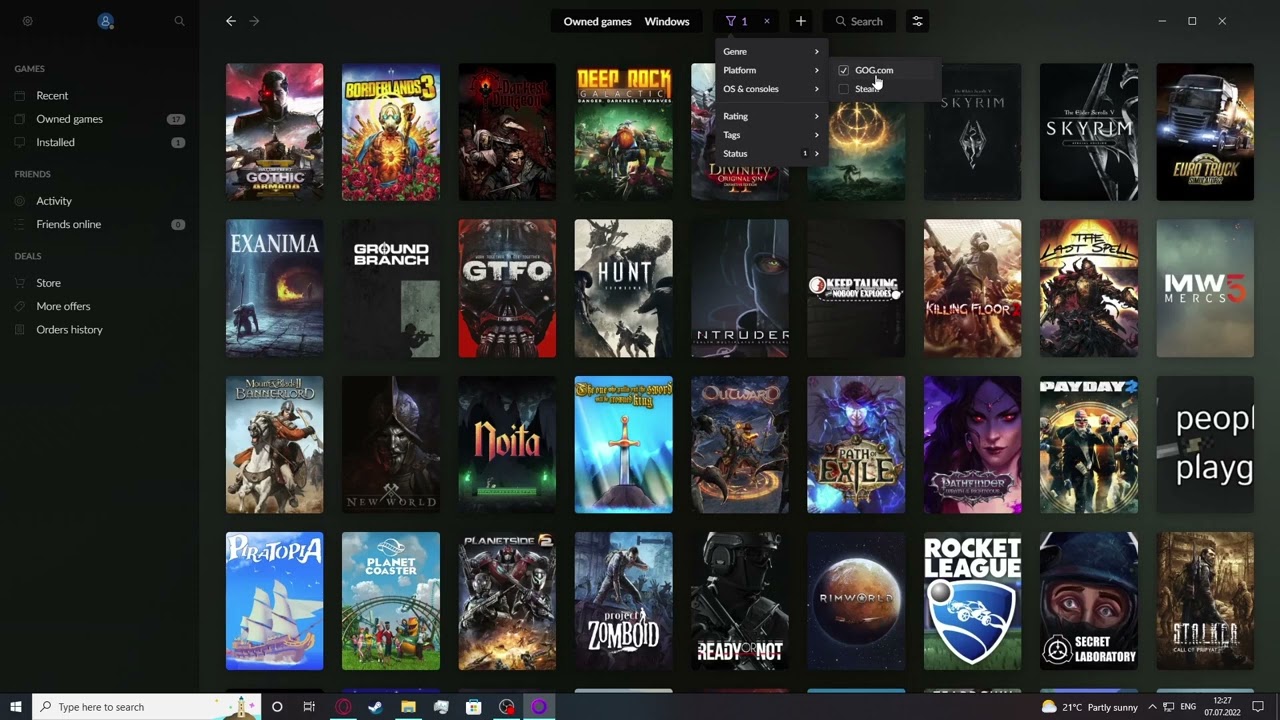1280x720 pixels.
Task: Open the settings gear in the sidebar header
Action: 27,21
